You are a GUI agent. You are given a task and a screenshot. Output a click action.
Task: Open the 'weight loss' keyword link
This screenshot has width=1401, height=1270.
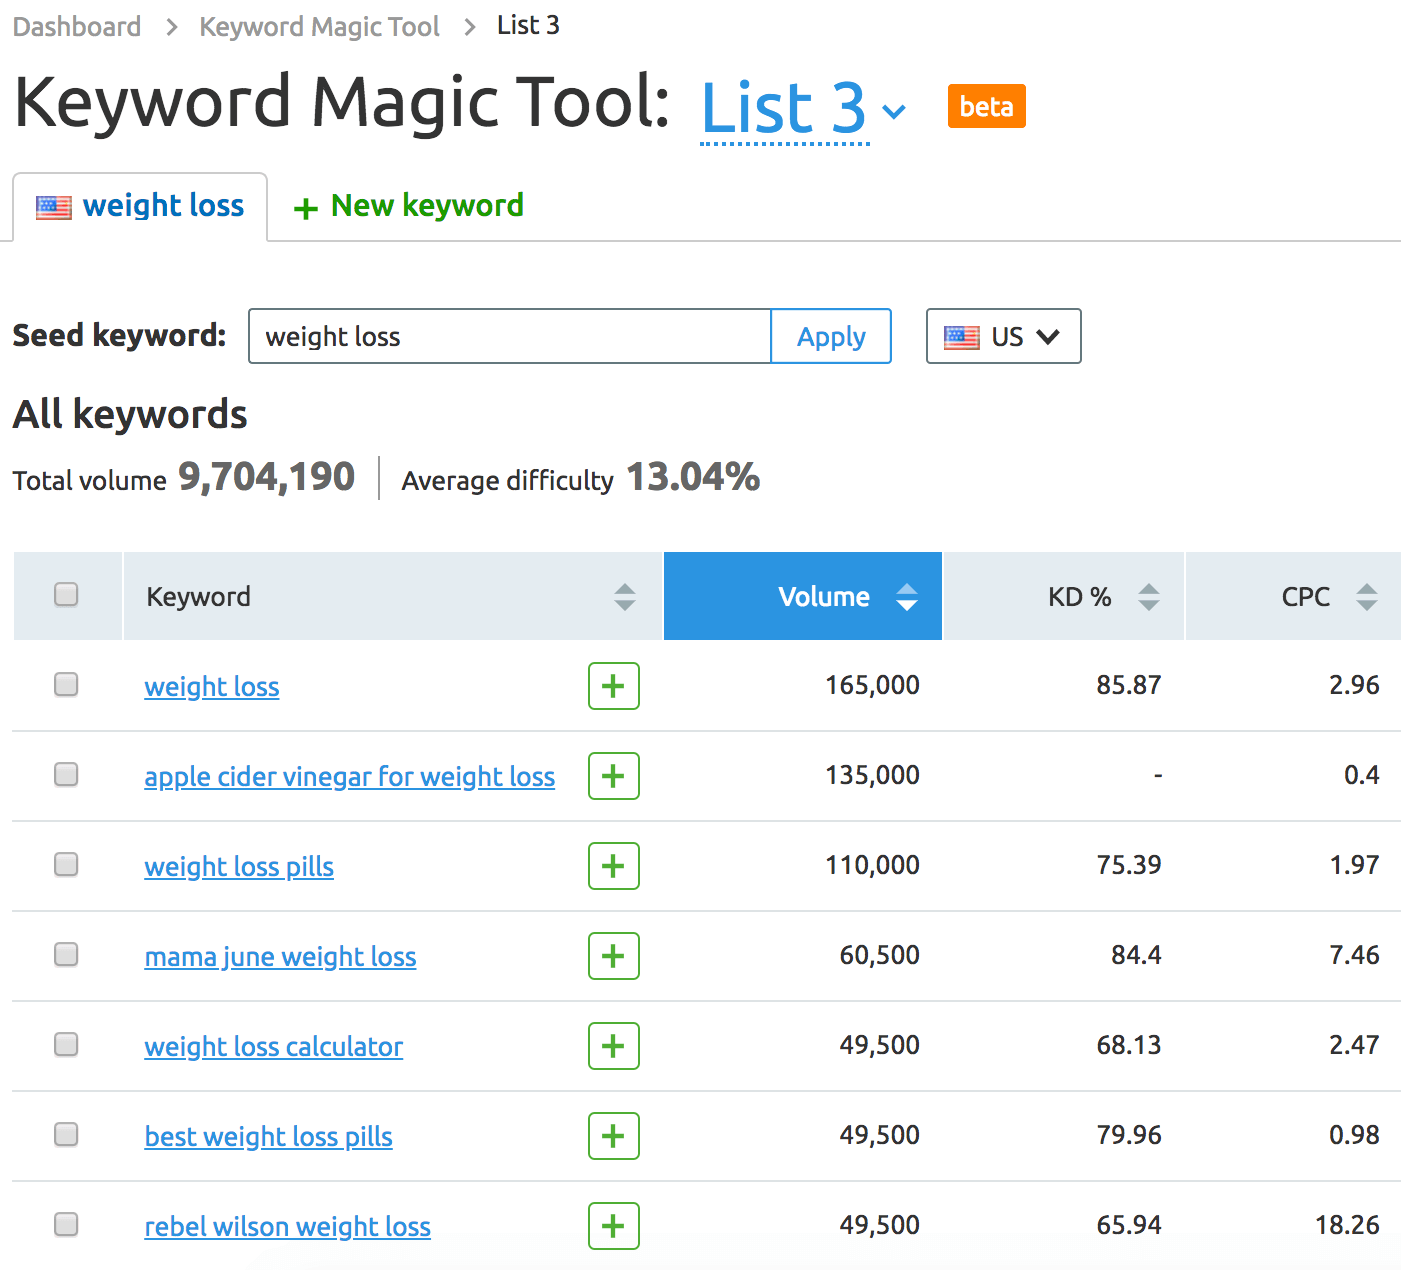212,687
